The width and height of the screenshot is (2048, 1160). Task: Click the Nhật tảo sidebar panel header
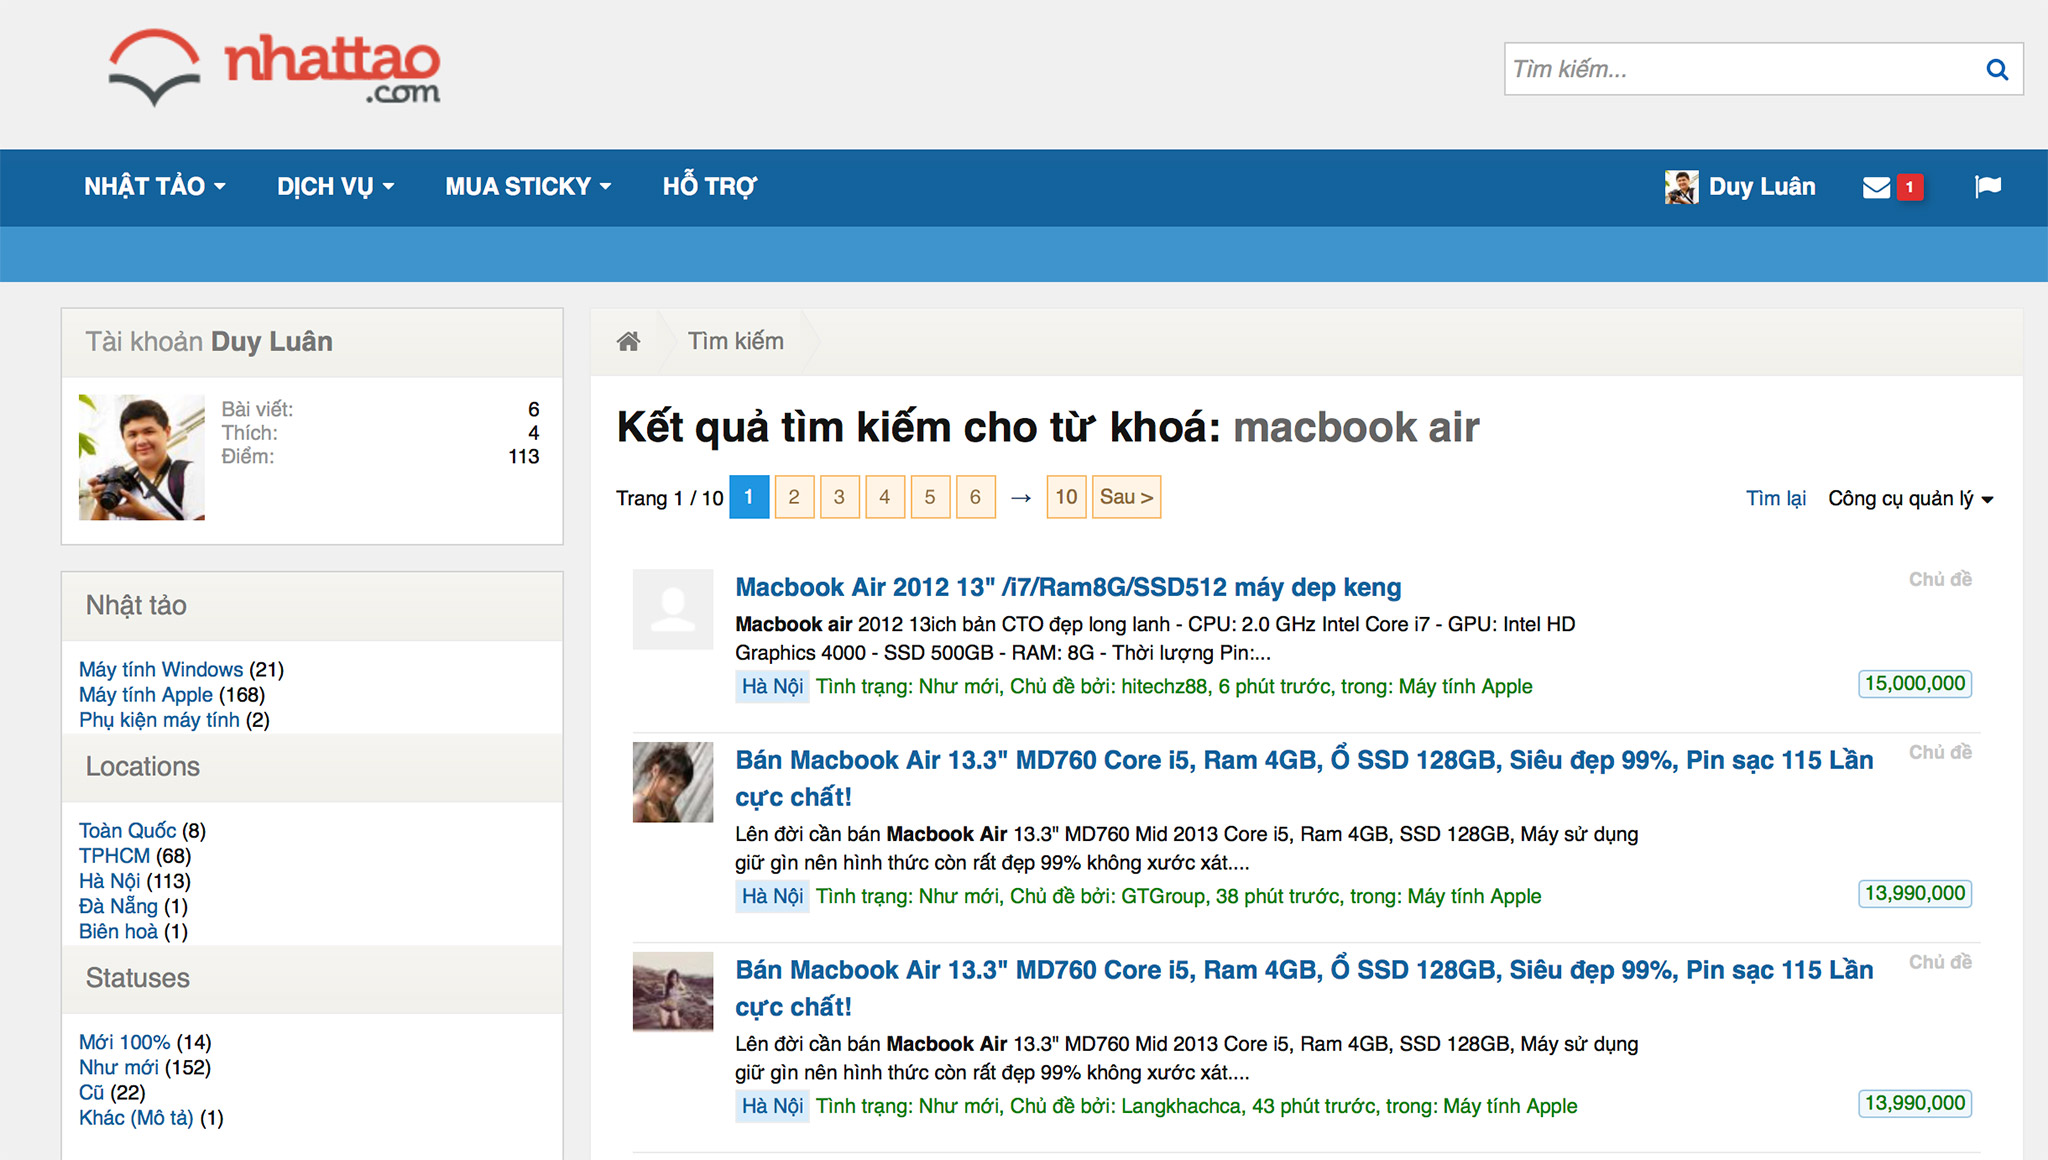pos(312,606)
